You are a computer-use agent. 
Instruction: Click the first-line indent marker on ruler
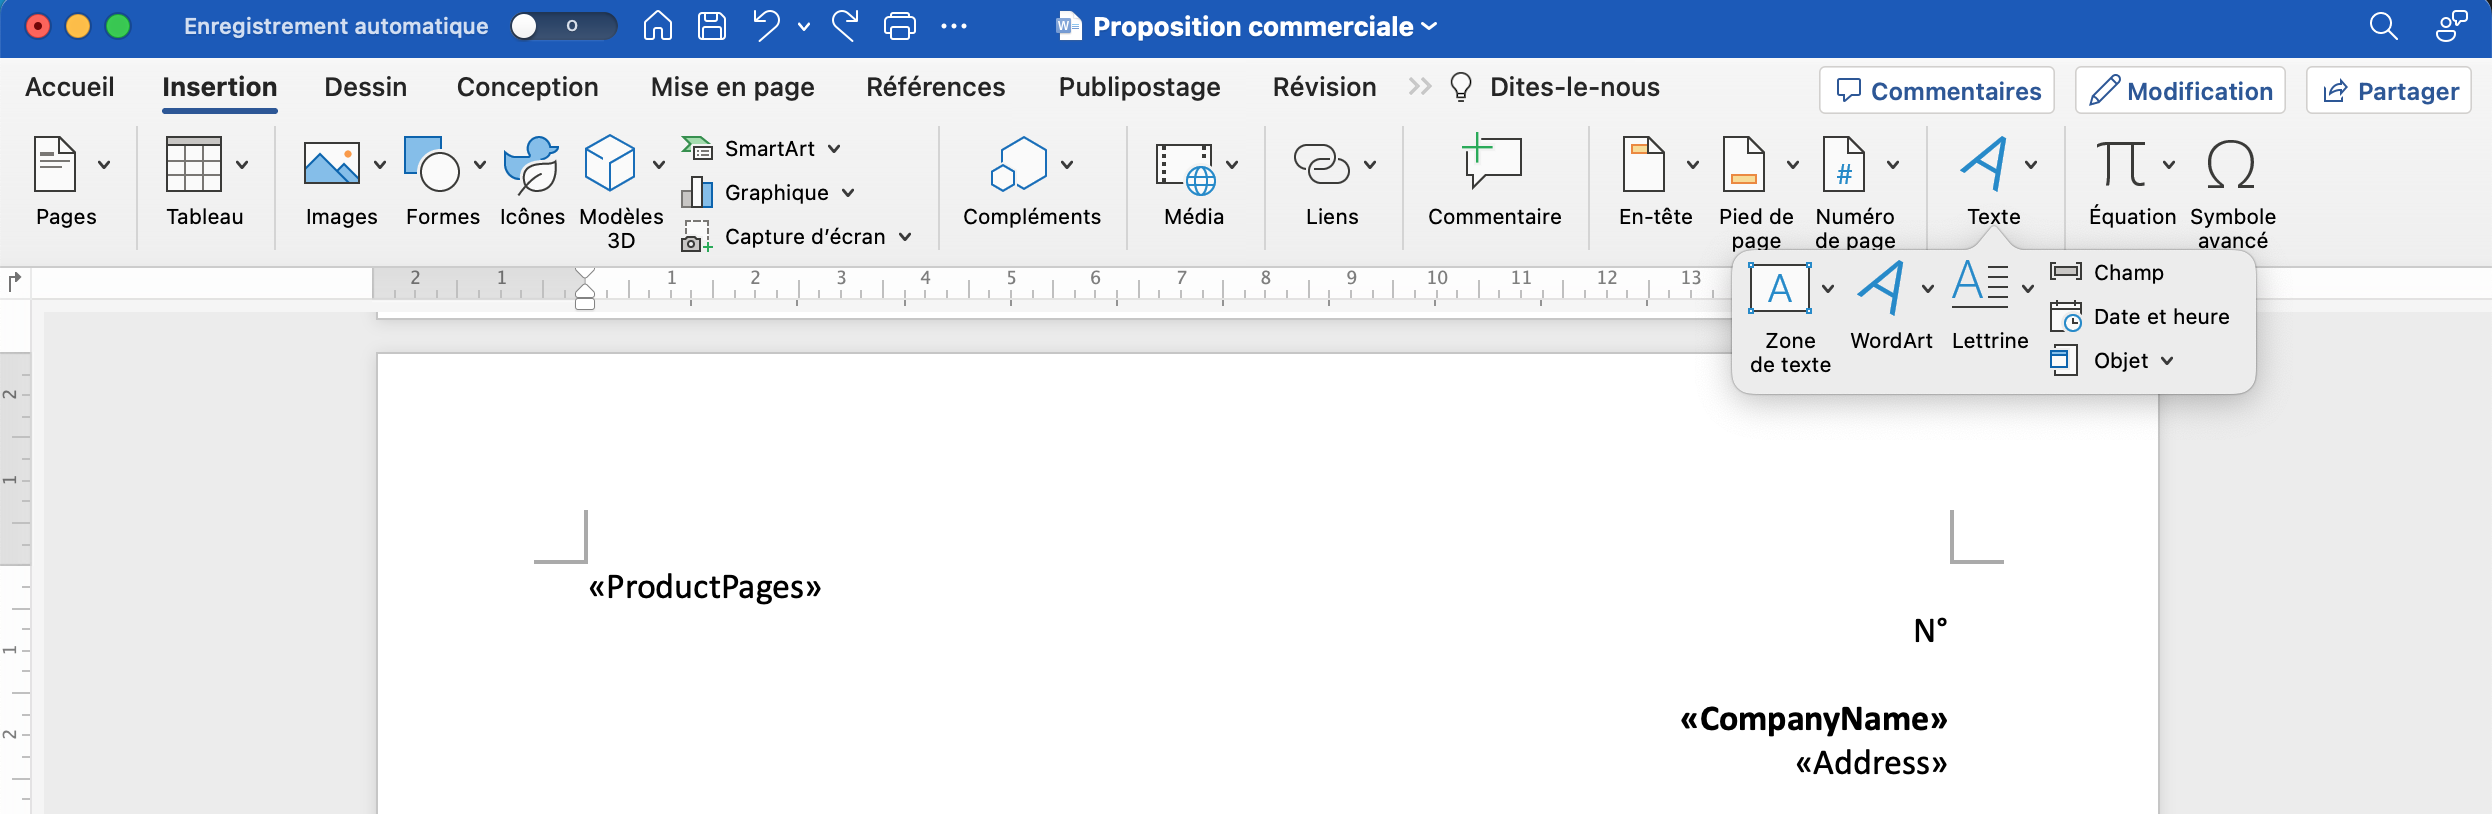click(585, 274)
